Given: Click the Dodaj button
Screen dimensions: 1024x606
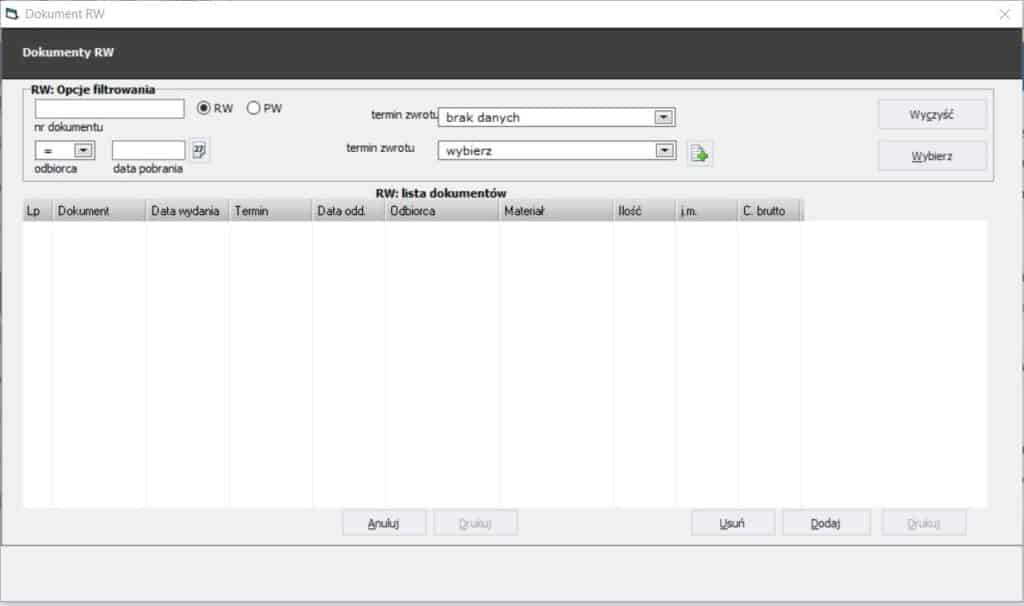Looking at the screenshot, I should pos(825,523).
